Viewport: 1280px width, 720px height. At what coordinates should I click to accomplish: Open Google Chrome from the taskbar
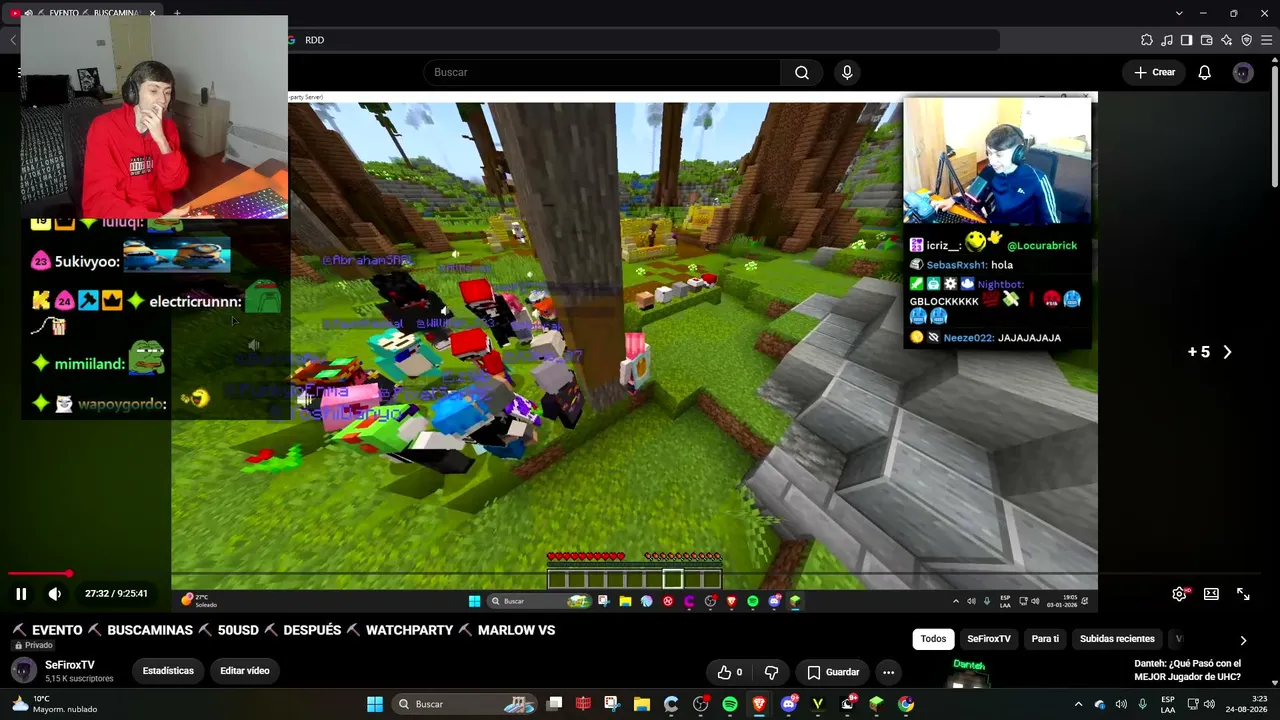point(906,704)
